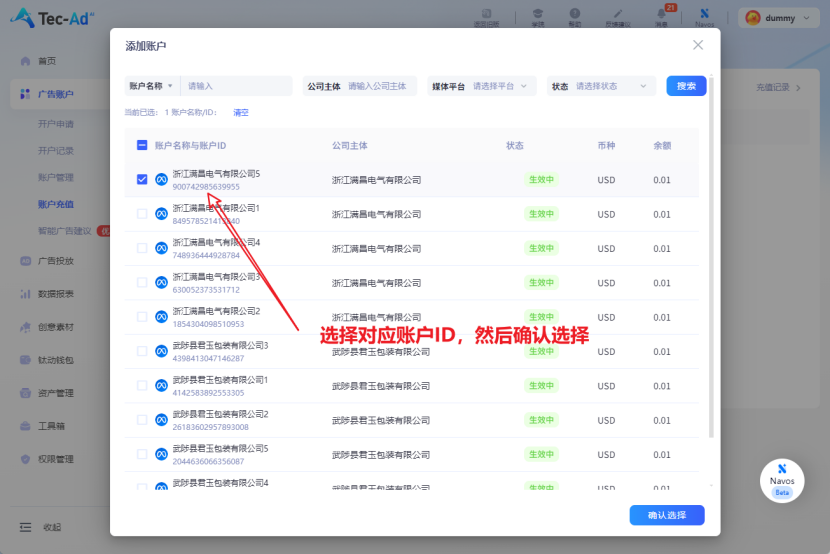The image size is (830, 554).
Task: Click Meta icon for 浙江满昌电气有限公司3
Action: click(x=161, y=283)
